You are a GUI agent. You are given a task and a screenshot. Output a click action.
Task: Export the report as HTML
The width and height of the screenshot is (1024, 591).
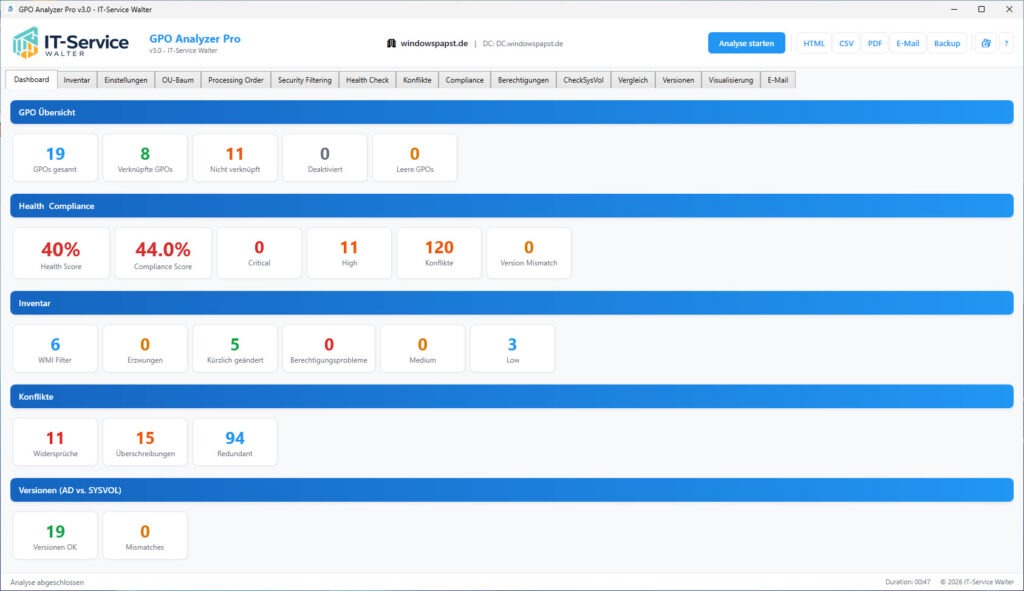pyautogui.click(x=813, y=43)
